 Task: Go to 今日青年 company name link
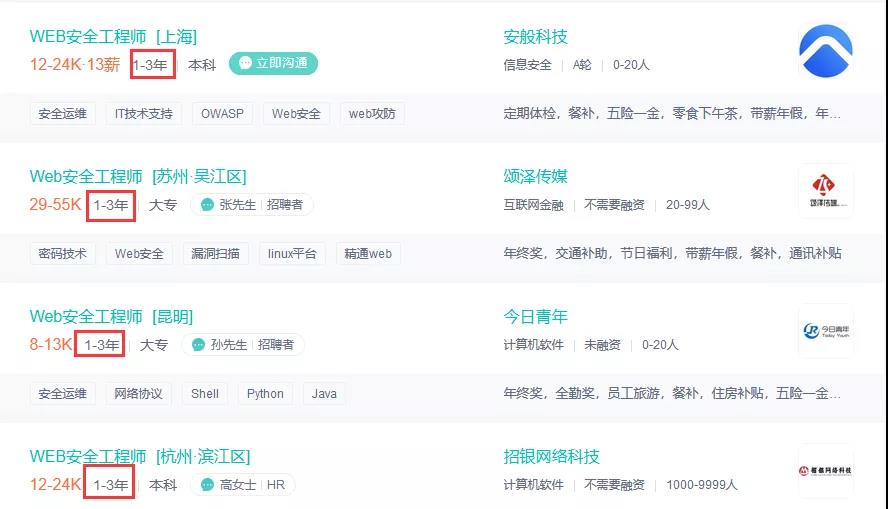tap(535, 317)
